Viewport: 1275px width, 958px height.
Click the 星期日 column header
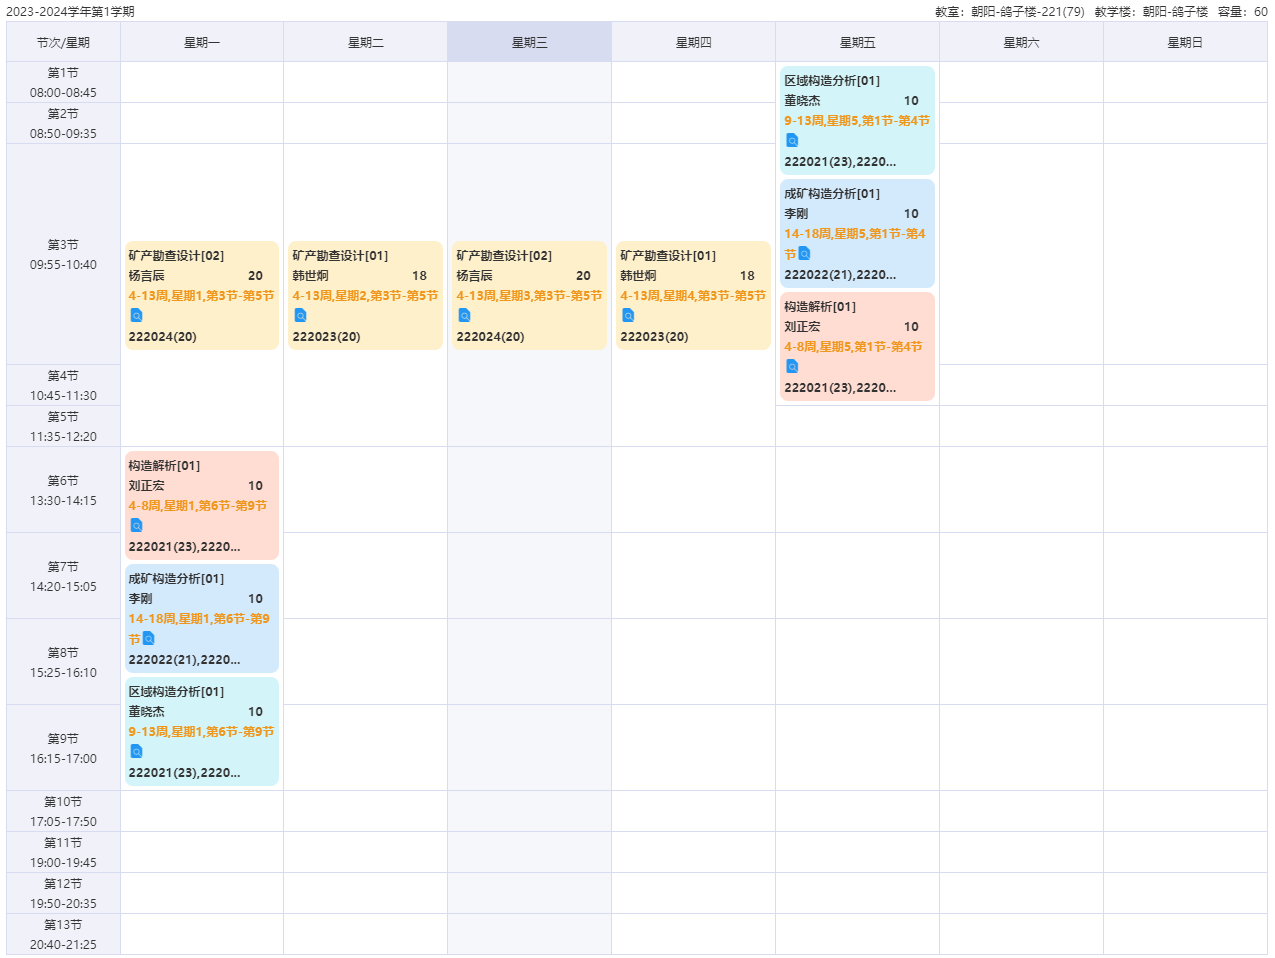1185,42
